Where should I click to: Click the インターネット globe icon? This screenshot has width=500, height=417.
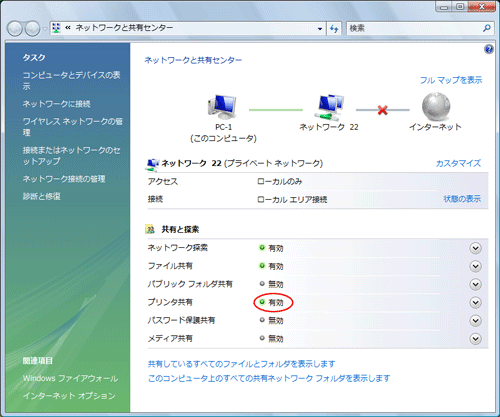click(x=436, y=107)
